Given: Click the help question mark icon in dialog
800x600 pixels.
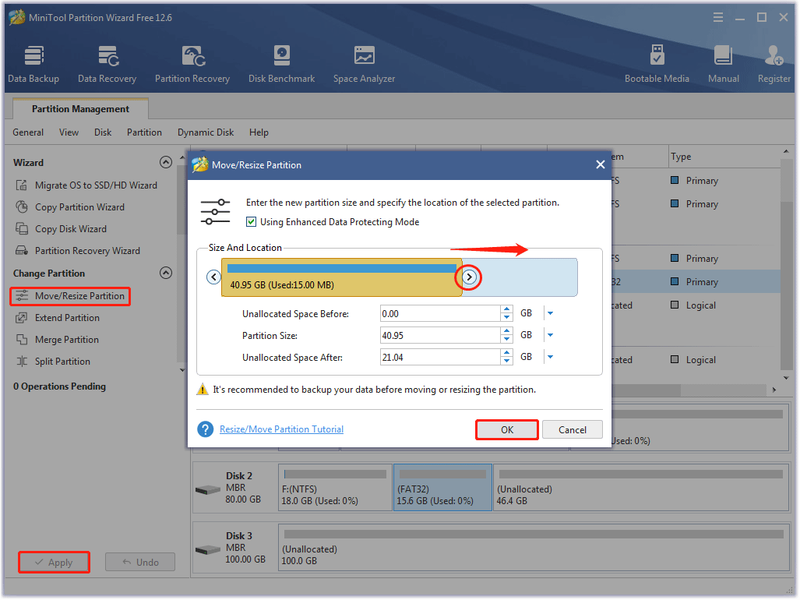Looking at the screenshot, I should (205, 429).
